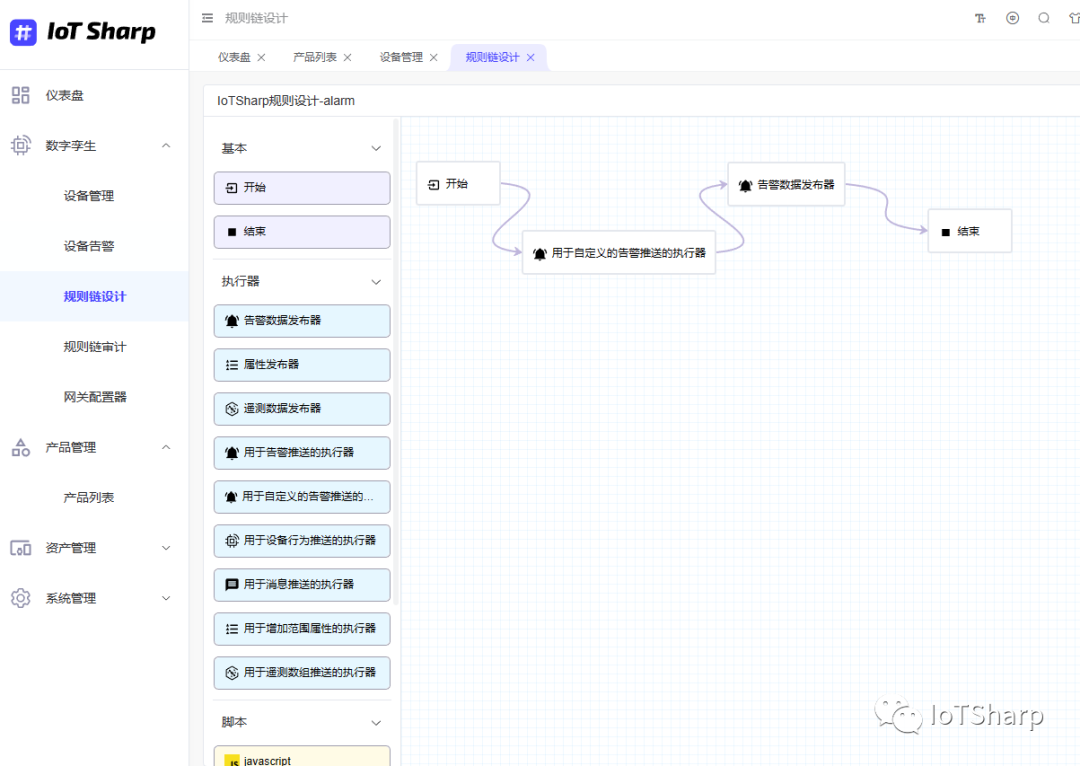Select 规则链设计 in the sidebar
Image resolution: width=1080 pixels, height=766 pixels.
[x=94, y=296]
